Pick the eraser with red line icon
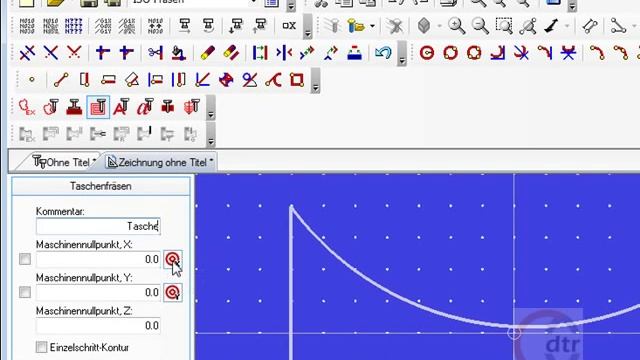The width and height of the screenshot is (640, 360). (x=231, y=53)
